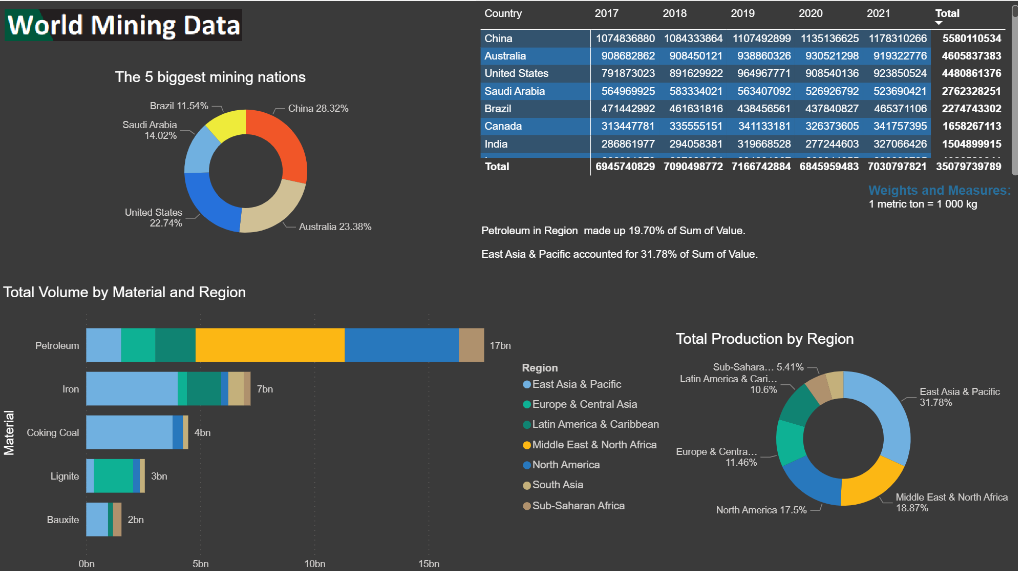This screenshot has width=1018, height=571.
Task: Click the sort arrow above Total column
Action: [939, 21]
